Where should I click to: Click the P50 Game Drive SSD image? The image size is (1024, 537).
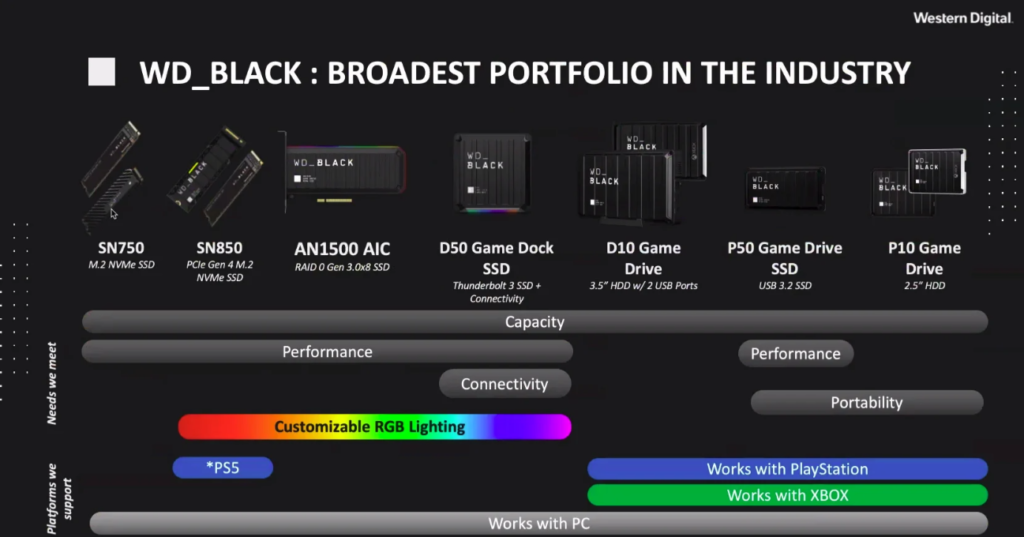786,189
